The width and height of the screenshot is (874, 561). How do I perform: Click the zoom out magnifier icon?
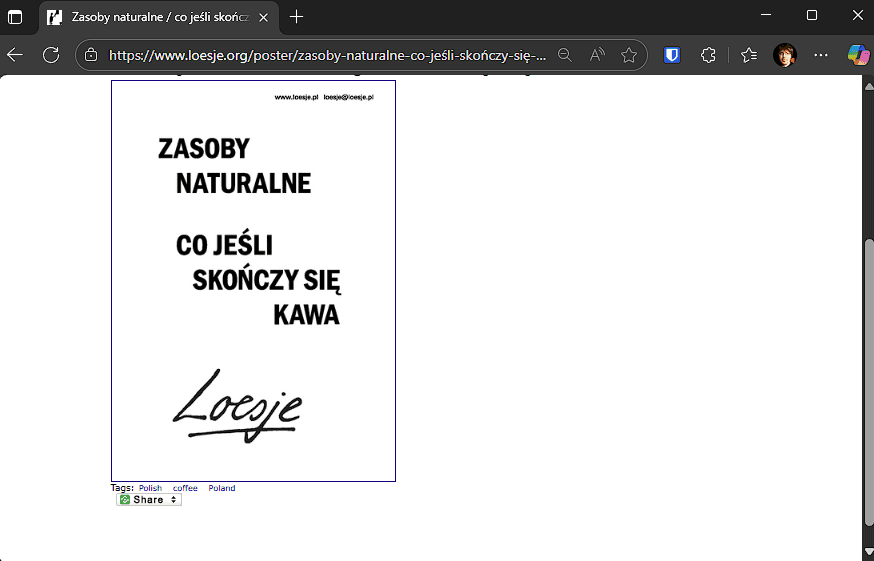coord(565,55)
